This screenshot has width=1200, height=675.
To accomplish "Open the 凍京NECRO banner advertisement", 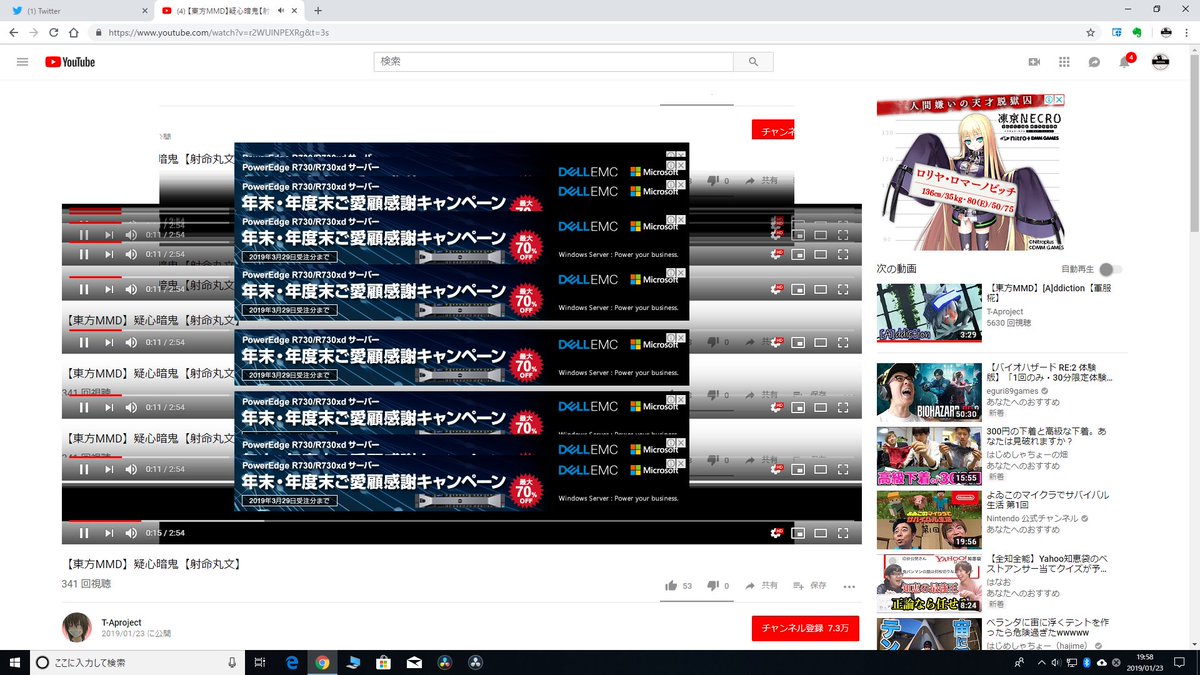I will pyautogui.click(x=970, y=173).
